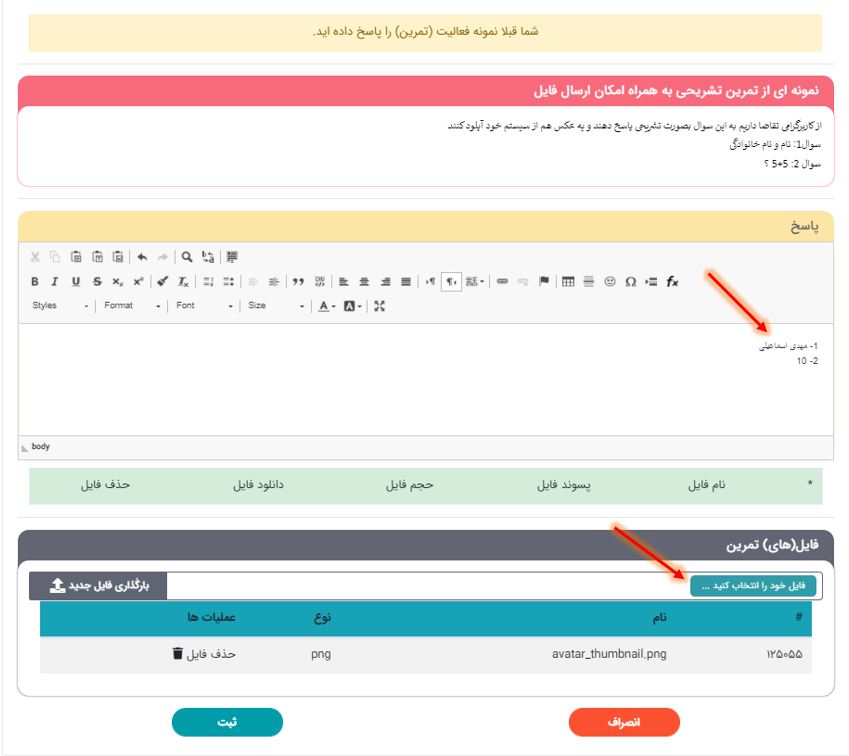This screenshot has height=756, width=849.
Task: Click the Paste clipboard icon
Action: pos(76,257)
